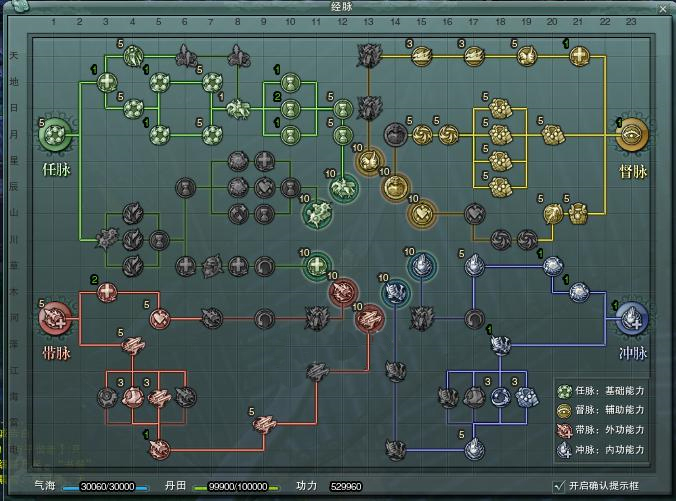Click the 任脉：基础能力 legend entry
The width and height of the screenshot is (676, 501).
600,391
